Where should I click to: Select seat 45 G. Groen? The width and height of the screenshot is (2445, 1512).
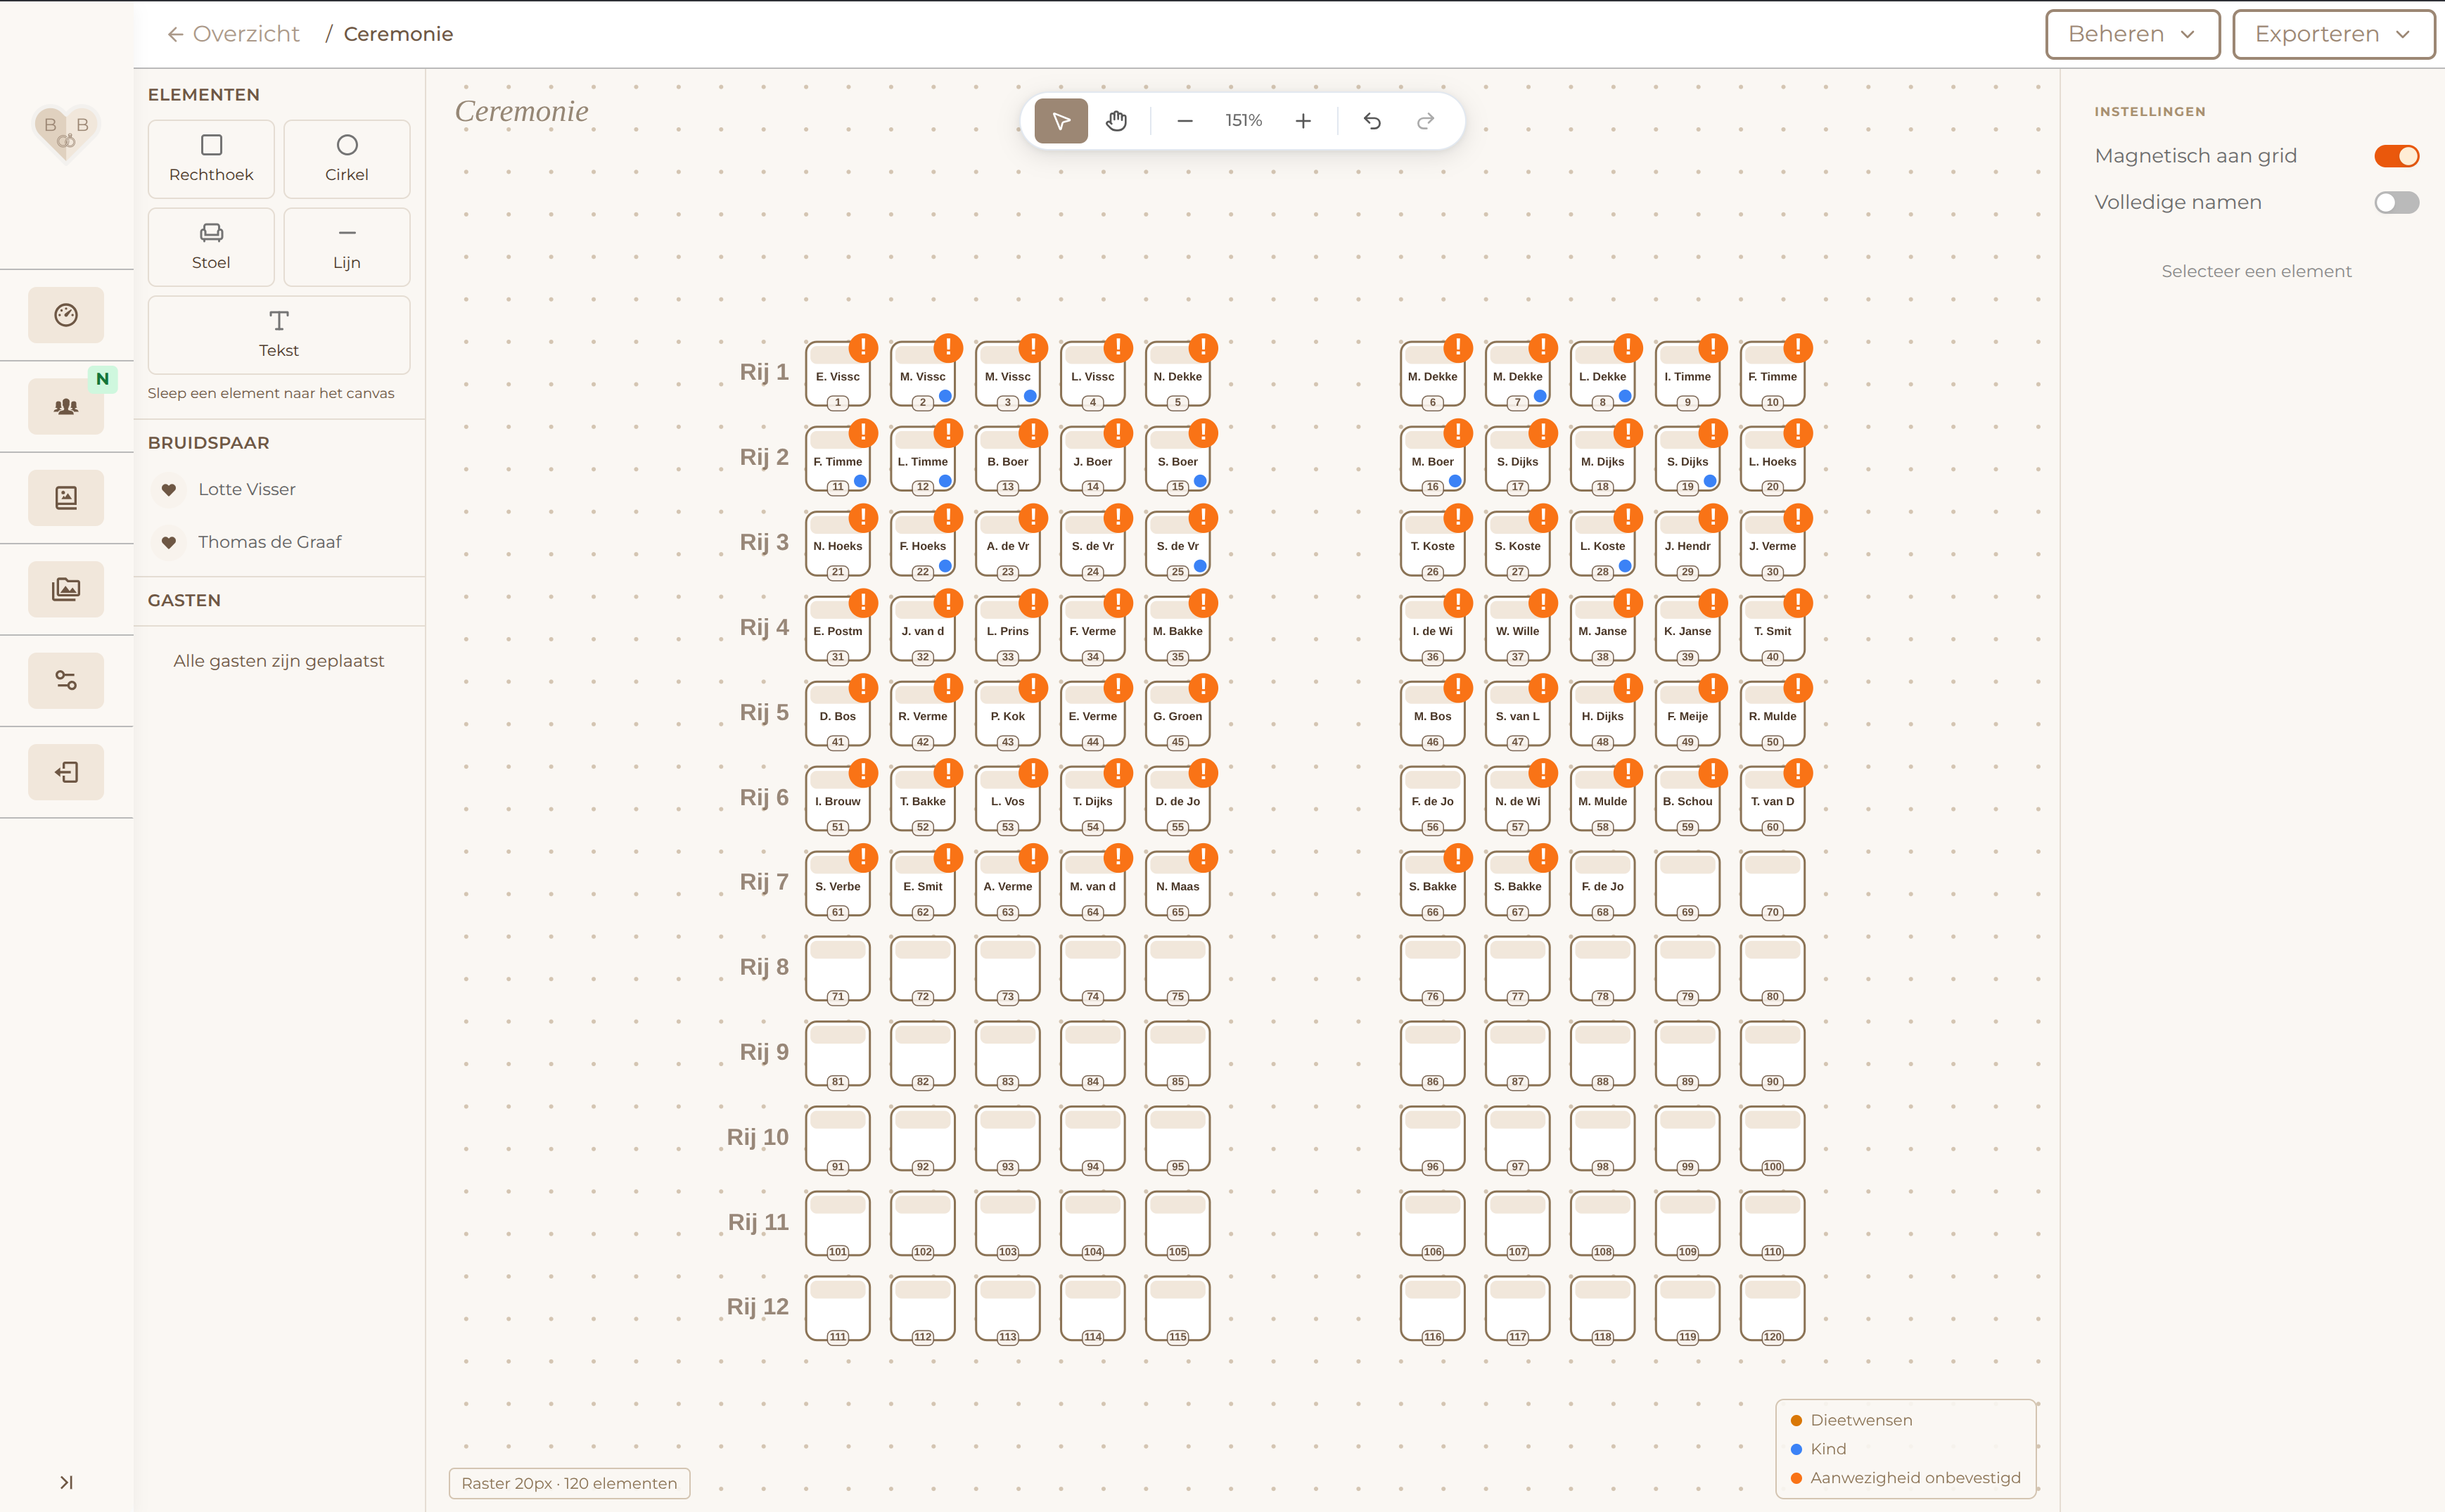coord(1178,714)
